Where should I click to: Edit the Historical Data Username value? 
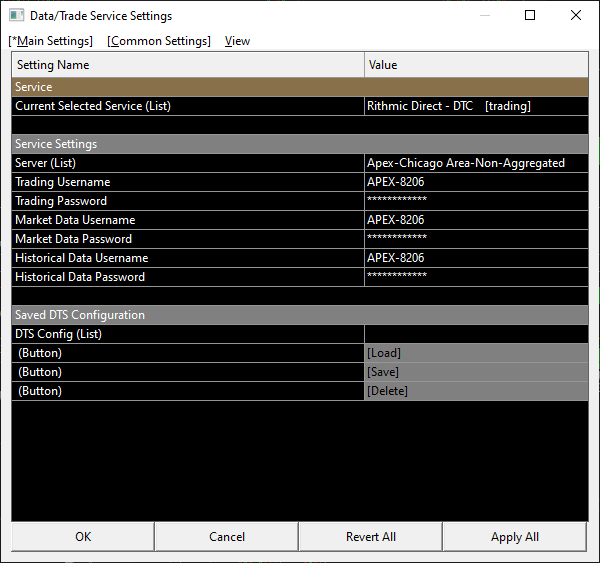[475, 258]
